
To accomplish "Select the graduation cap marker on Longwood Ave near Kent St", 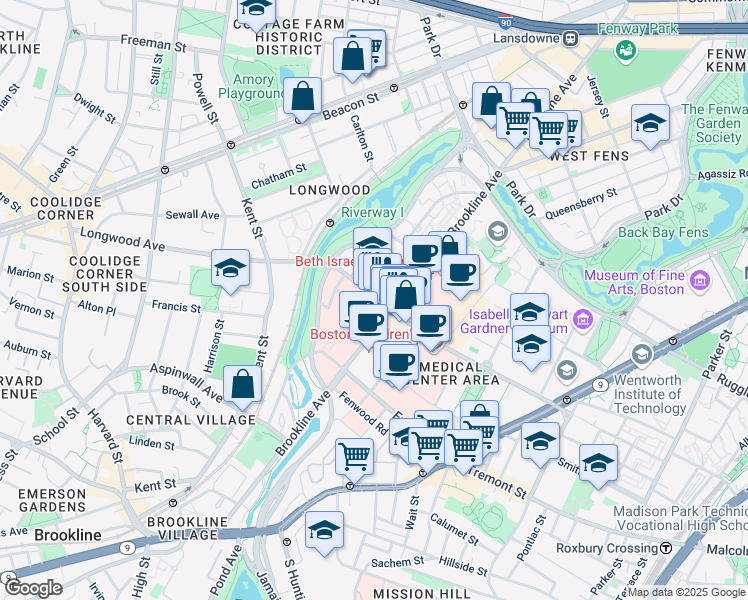I will coord(230,269).
